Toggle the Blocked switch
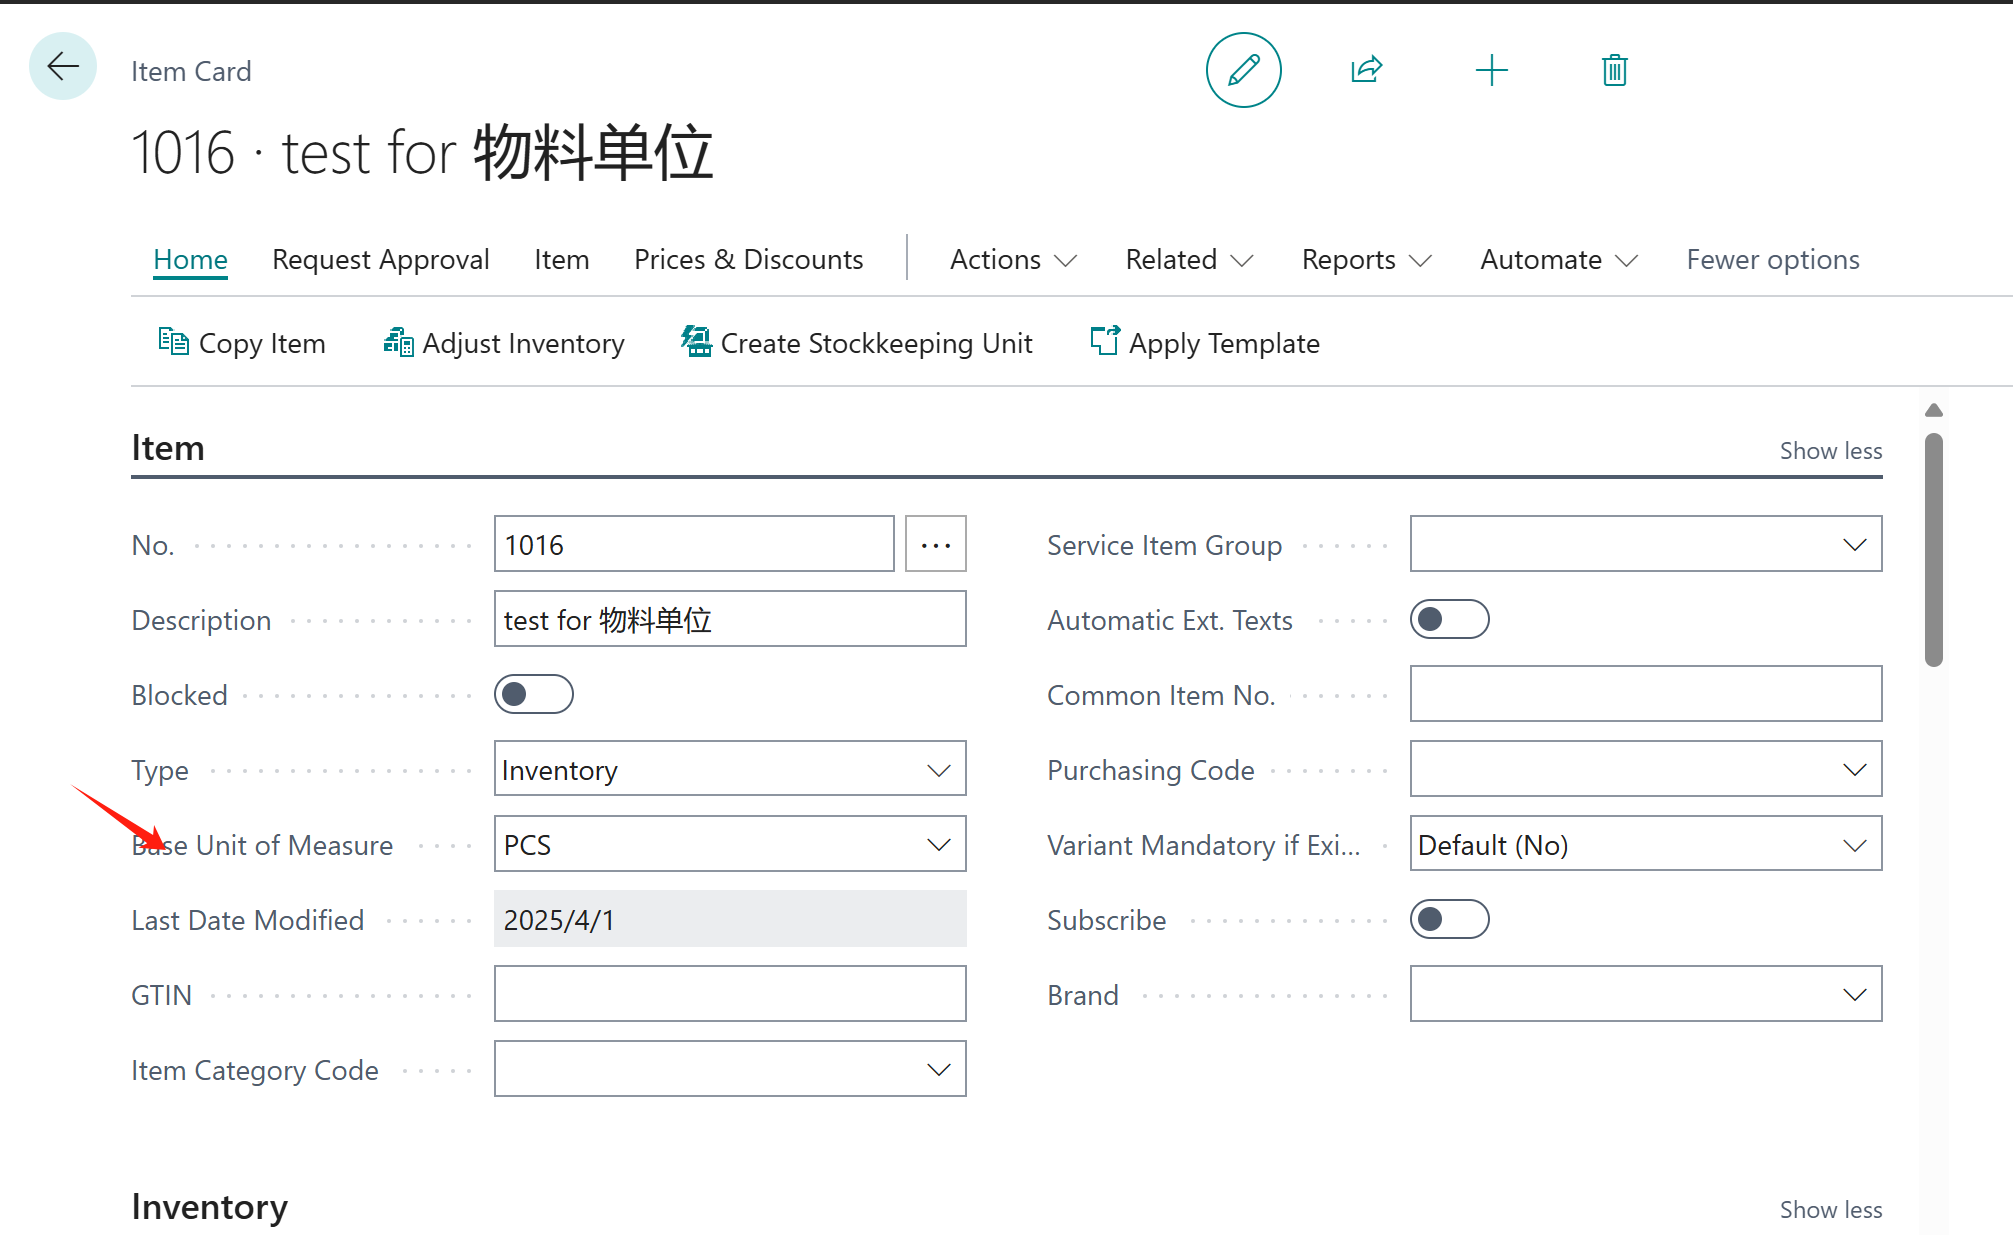The height and width of the screenshot is (1235, 2013). 533,694
